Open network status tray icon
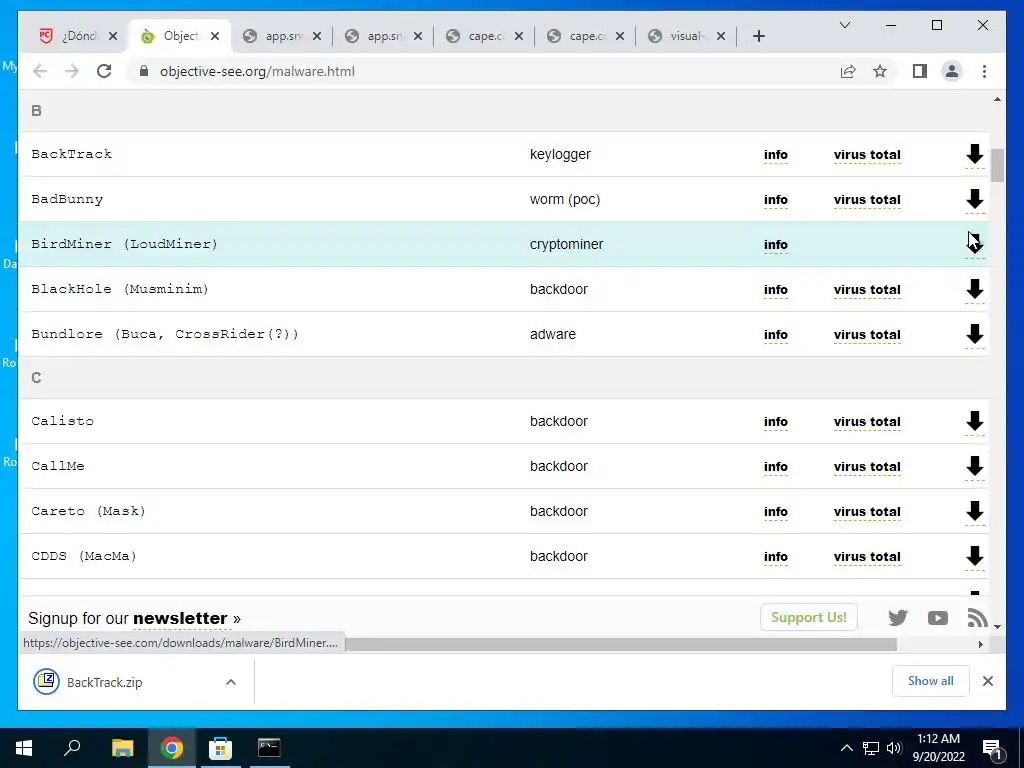This screenshot has width=1024, height=768. [871, 748]
